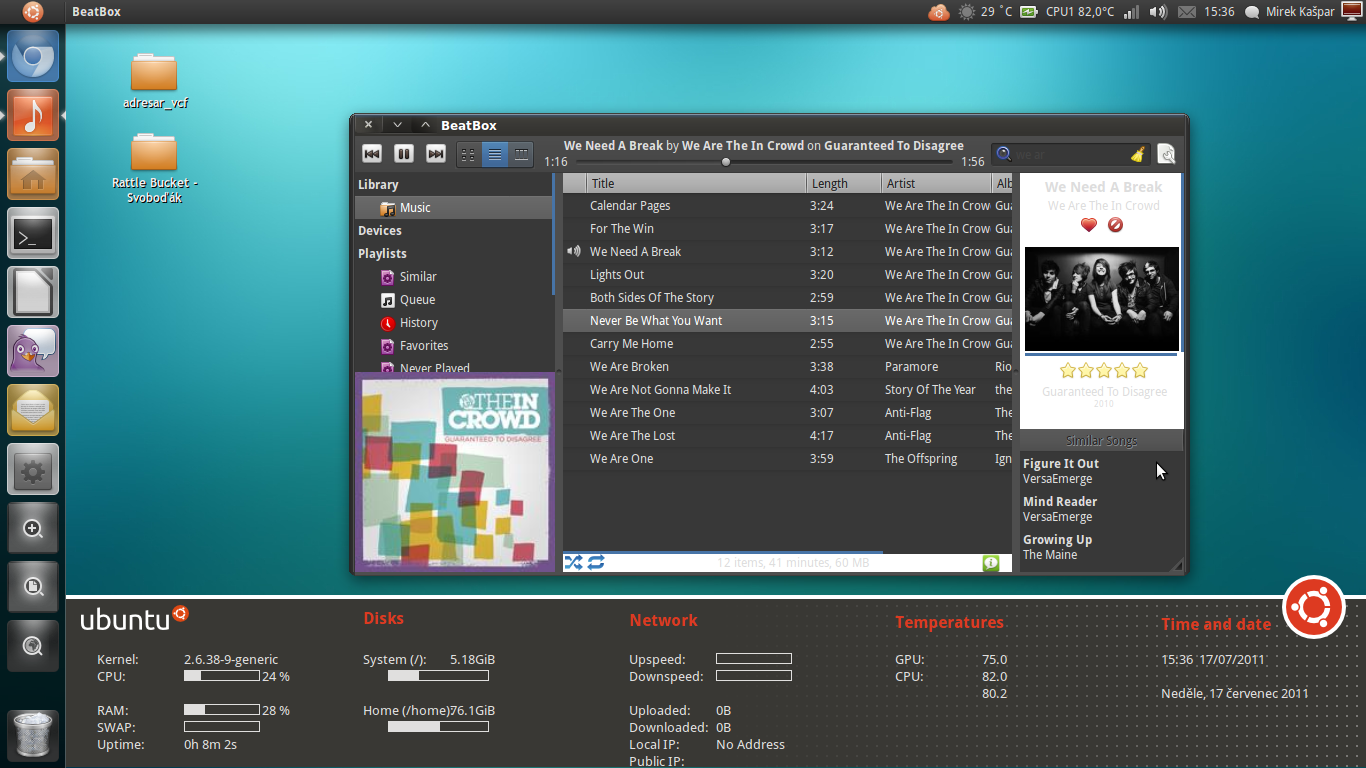The image size is (1366, 768).
Task: Sort songs by Artist column
Action: 937,183
